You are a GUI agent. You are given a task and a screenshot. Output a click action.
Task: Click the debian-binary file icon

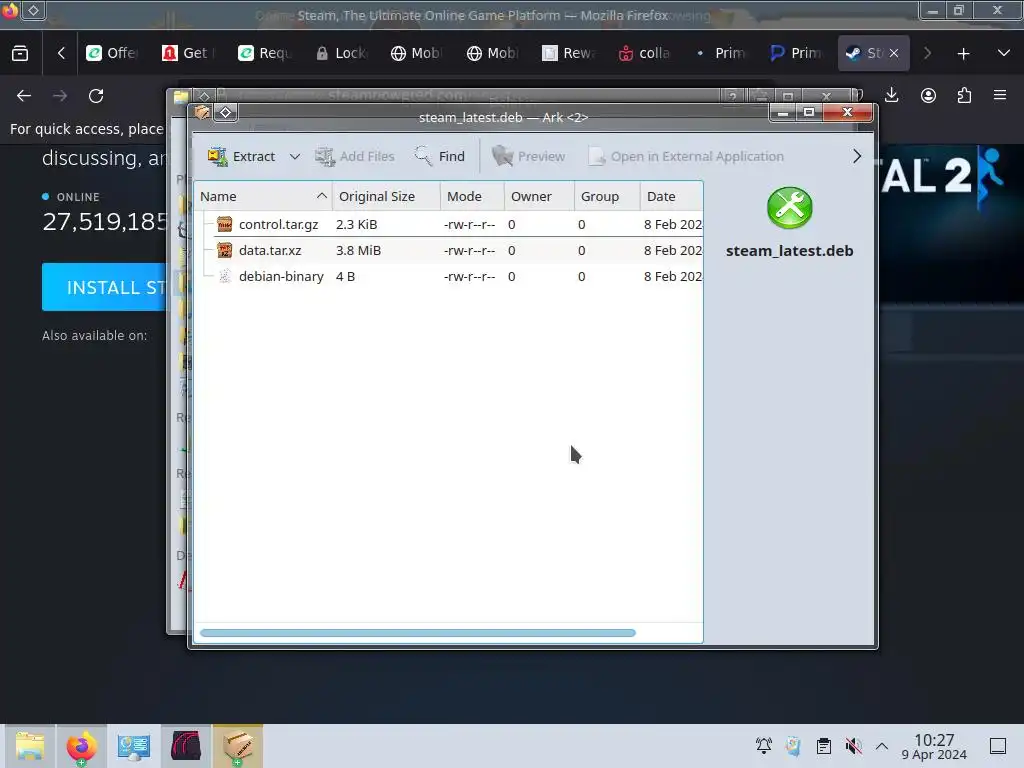coord(225,277)
